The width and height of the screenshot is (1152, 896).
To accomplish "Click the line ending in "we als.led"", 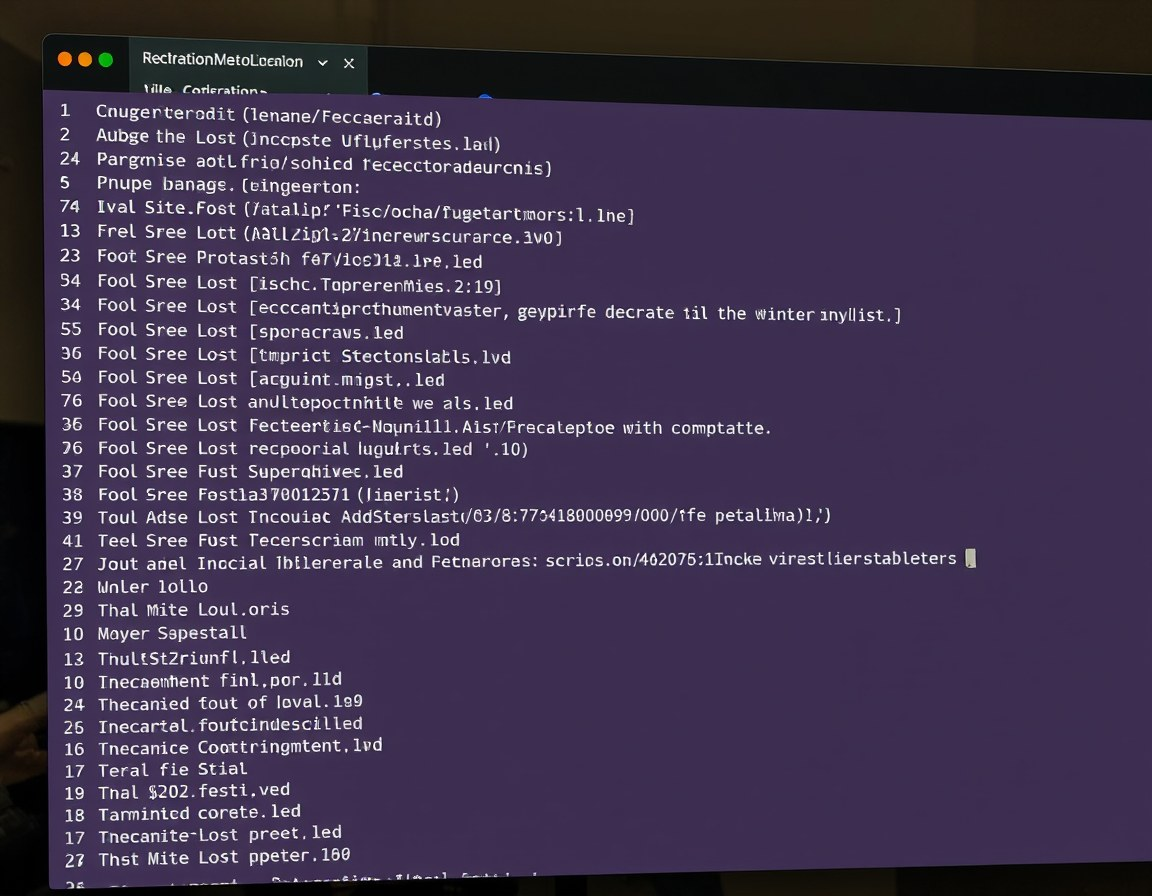I will 306,402.
